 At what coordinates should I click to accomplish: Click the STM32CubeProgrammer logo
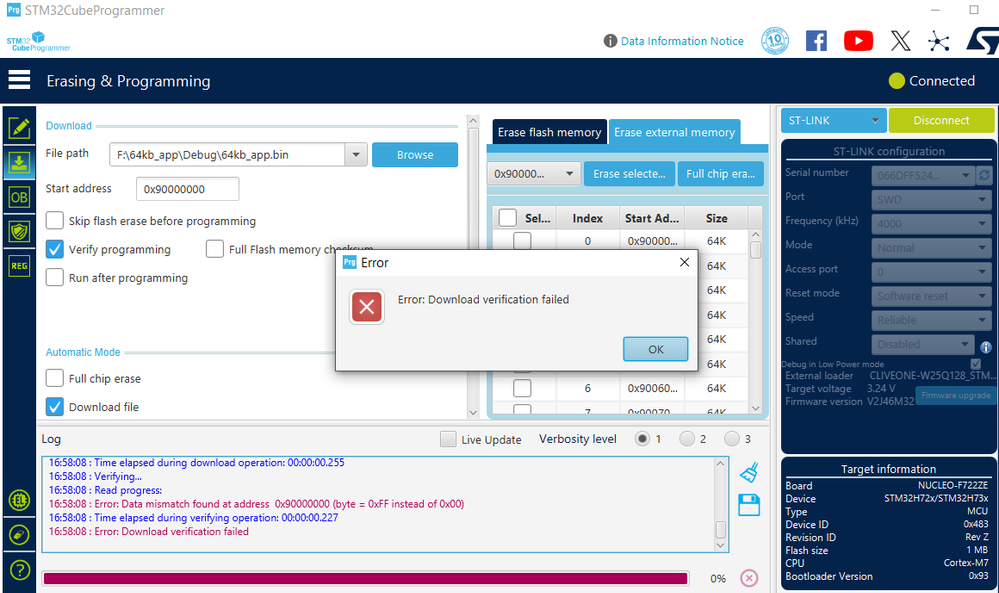tap(38, 41)
